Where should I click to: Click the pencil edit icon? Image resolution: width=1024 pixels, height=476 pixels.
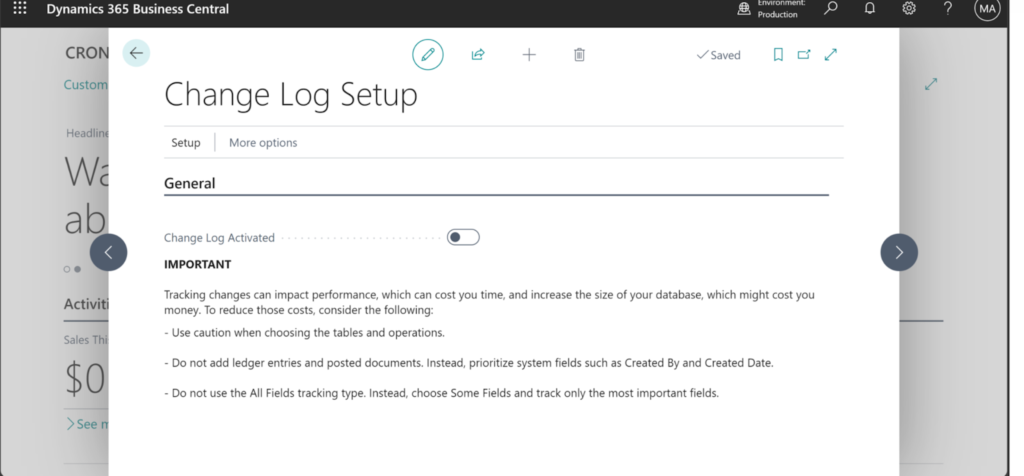coord(428,55)
